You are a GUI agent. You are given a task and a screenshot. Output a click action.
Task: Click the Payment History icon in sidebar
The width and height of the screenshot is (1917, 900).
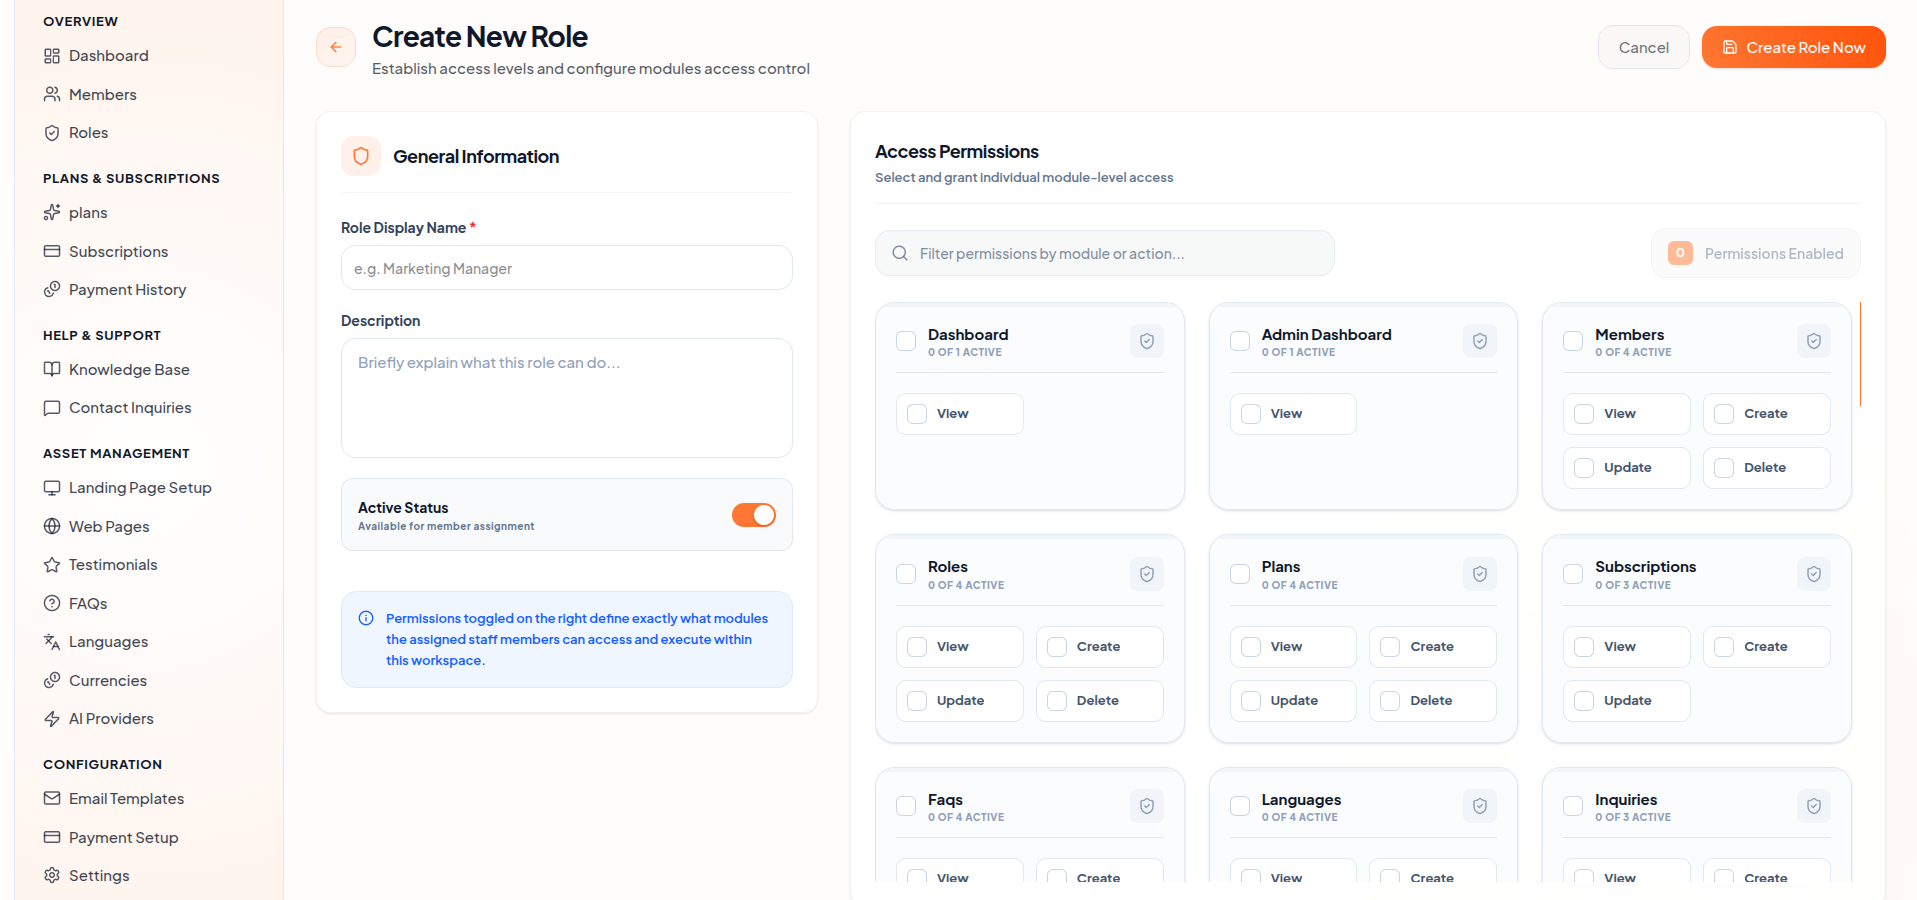click(52, 290)
